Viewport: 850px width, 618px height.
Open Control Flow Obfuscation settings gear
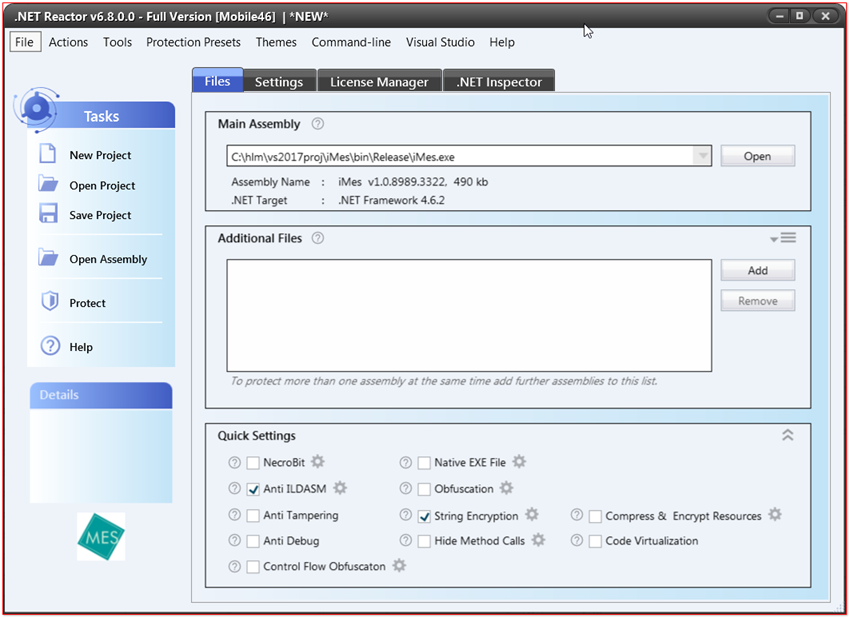(400, 565)
